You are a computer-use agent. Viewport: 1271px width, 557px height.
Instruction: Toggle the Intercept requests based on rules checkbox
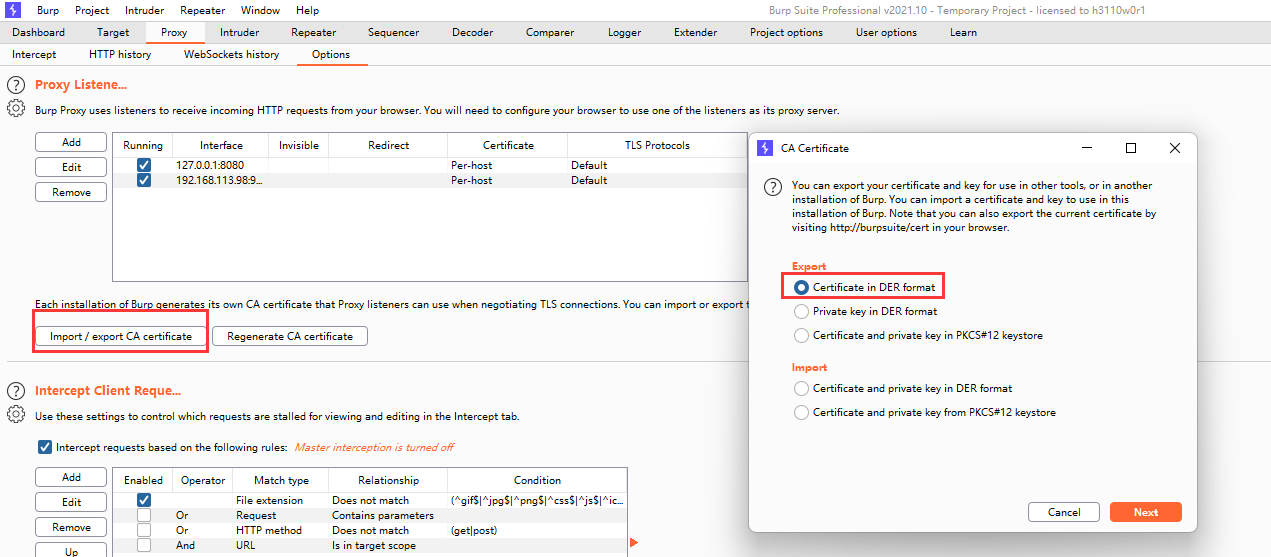(44, 447)
